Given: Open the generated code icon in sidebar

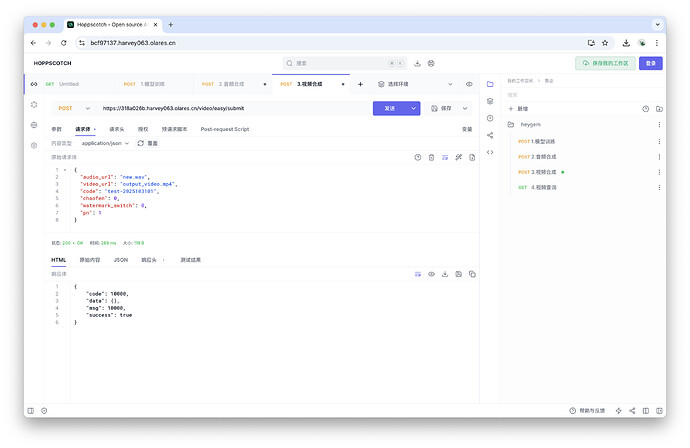Looking at the screenshot, I should pos(490,152).
